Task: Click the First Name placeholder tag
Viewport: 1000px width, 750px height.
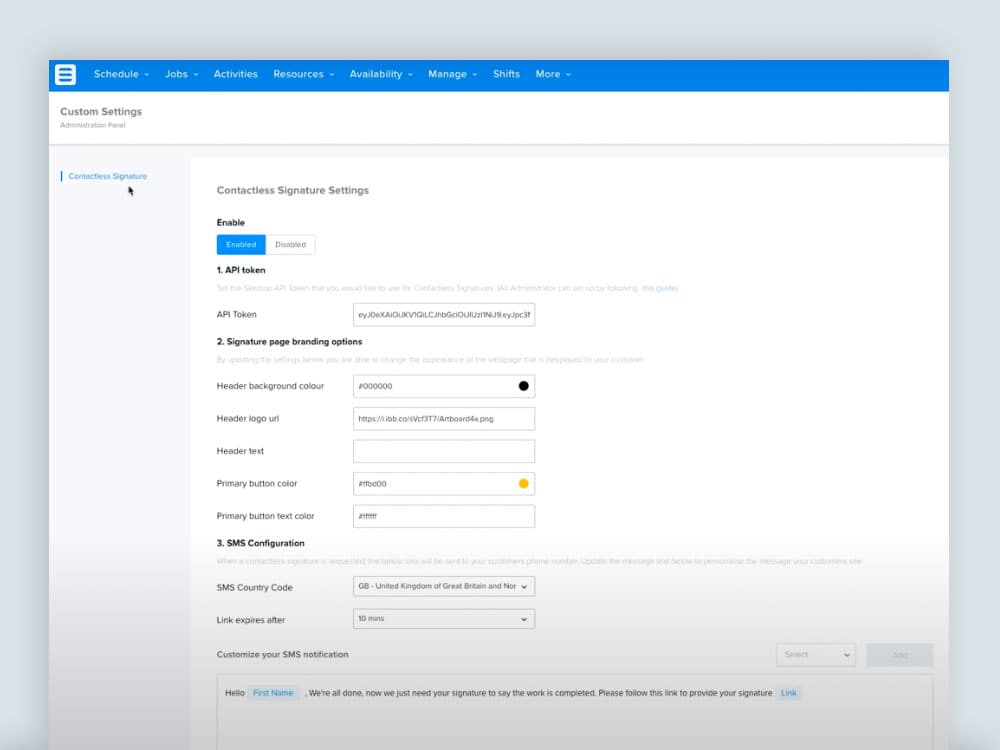Action: tap(273, 693)
